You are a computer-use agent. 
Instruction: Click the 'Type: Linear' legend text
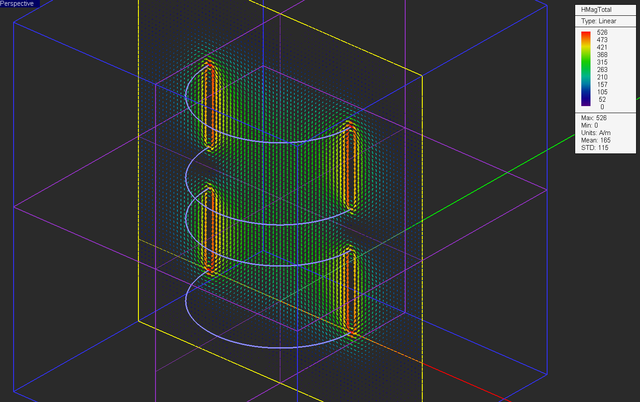point(599,21)
